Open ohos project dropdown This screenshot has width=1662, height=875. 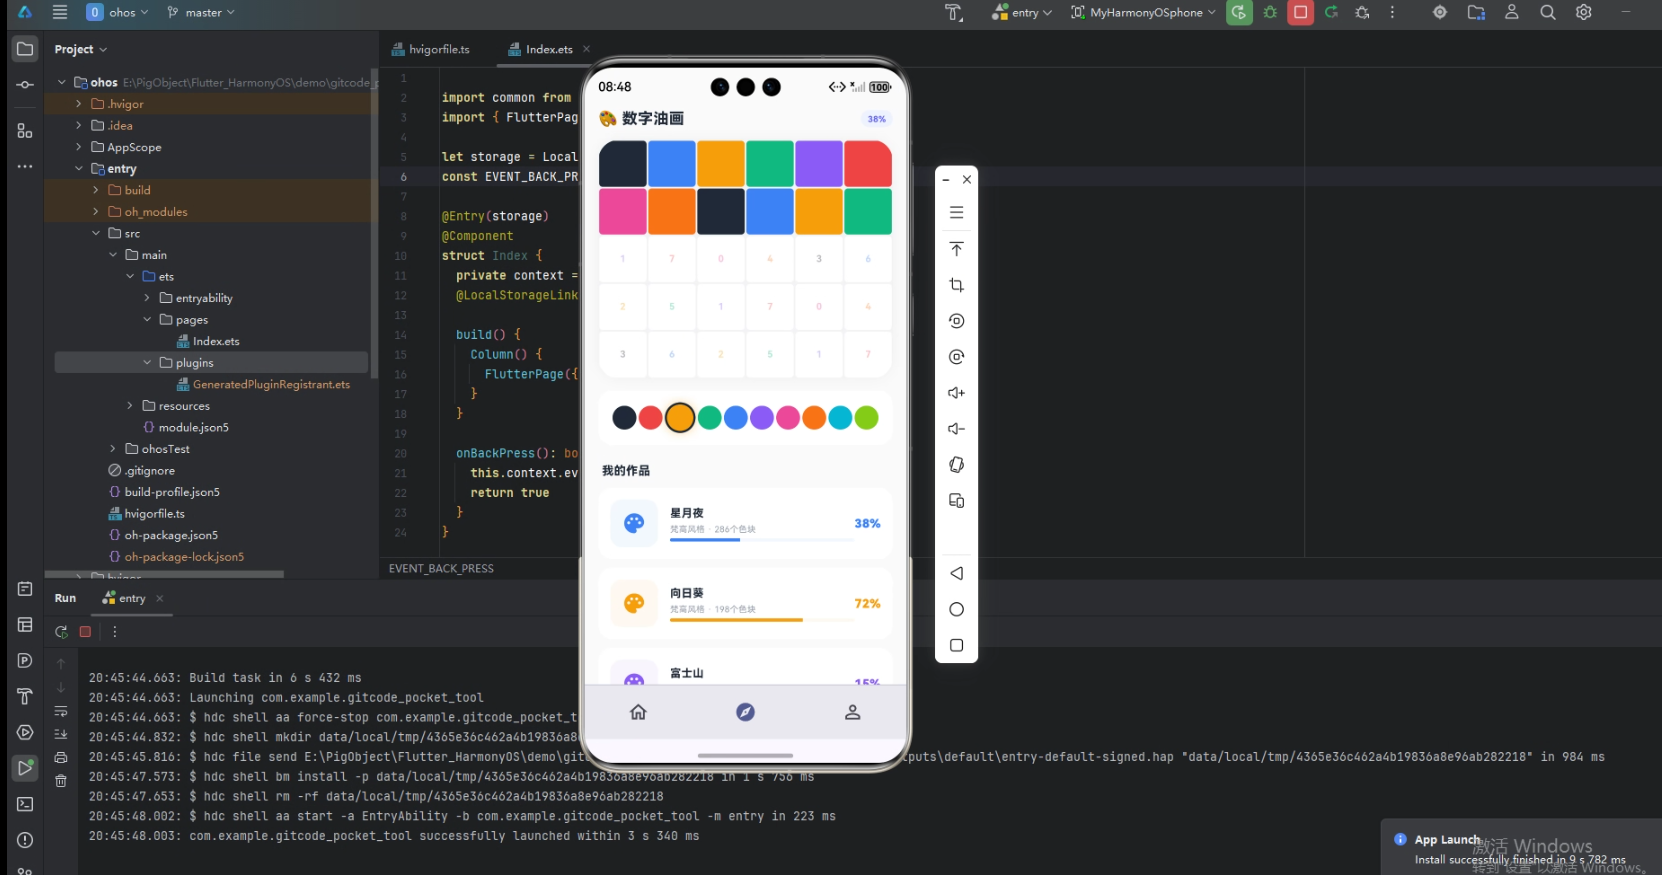click(x=118, y=12)
